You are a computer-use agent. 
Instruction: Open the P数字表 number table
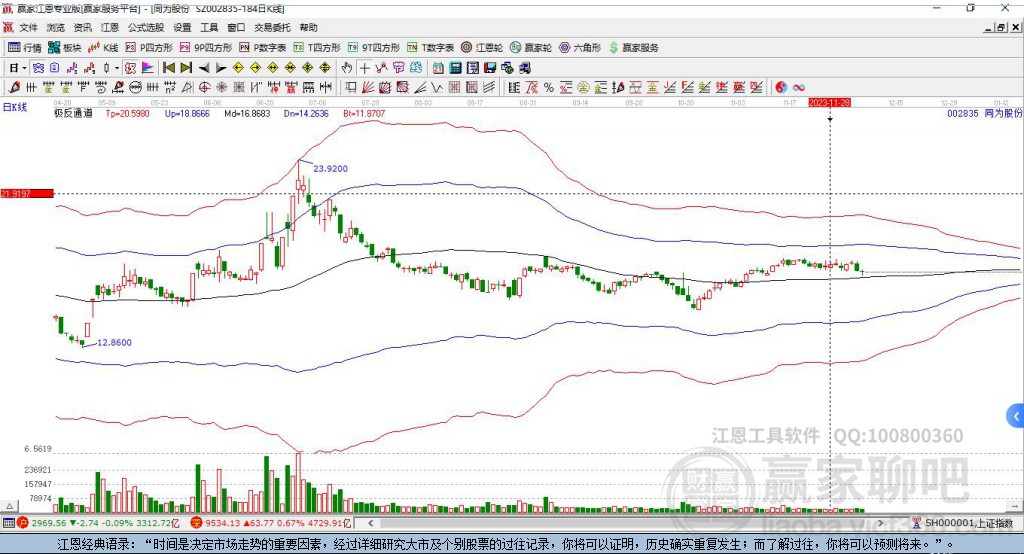[x=263, y=48]
